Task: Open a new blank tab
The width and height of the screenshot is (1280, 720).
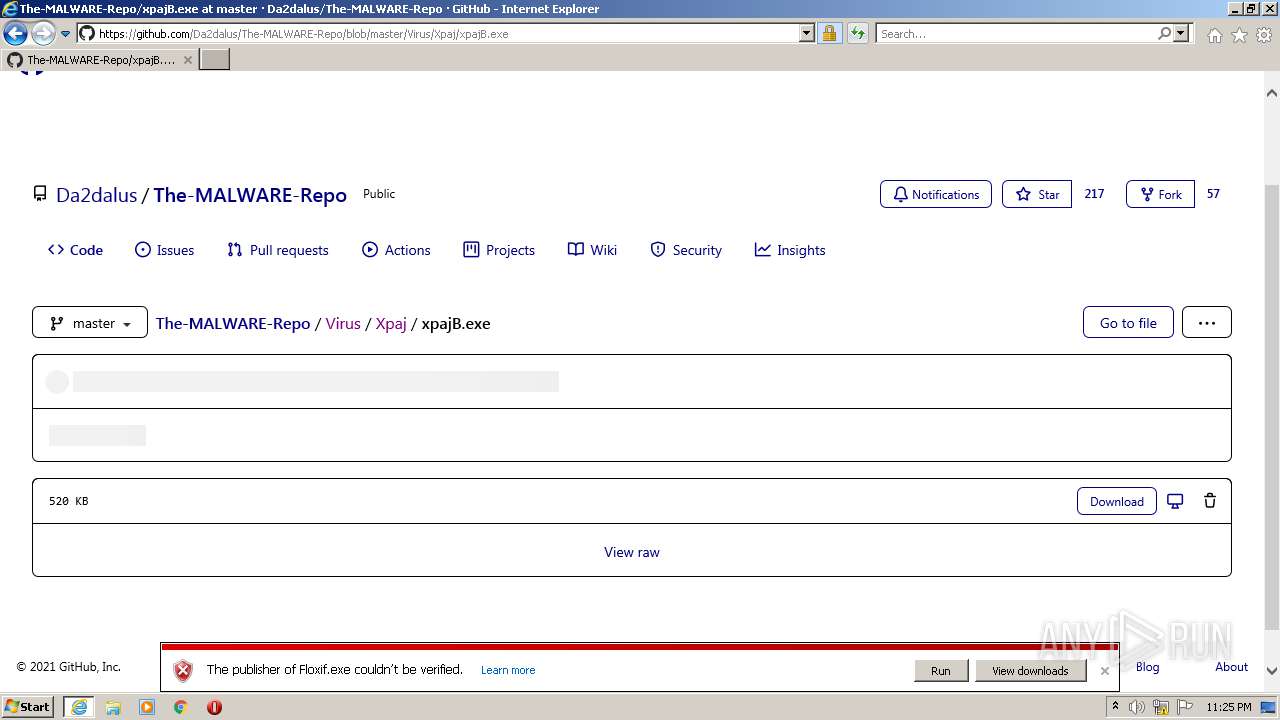Action: tap(215, 59)
